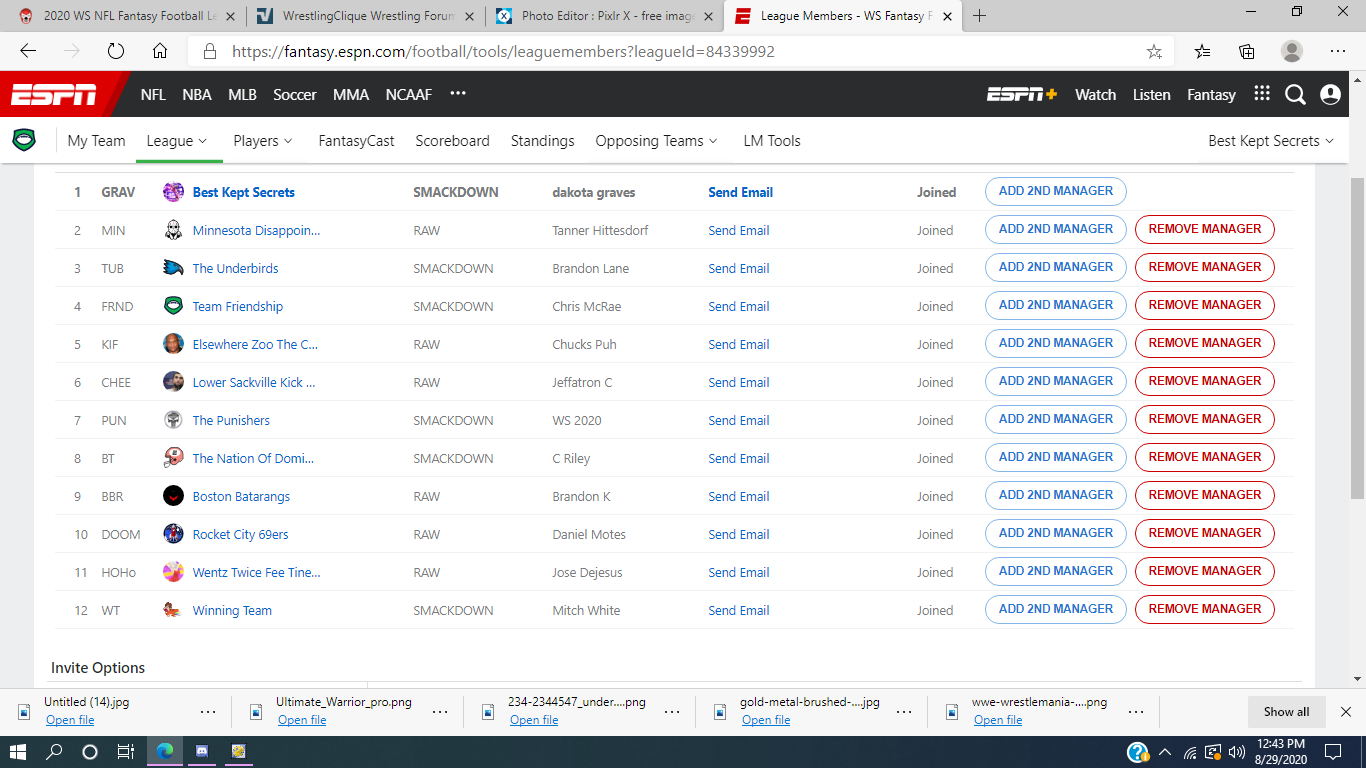Open the ESPN search magnifier icon

1295,95
